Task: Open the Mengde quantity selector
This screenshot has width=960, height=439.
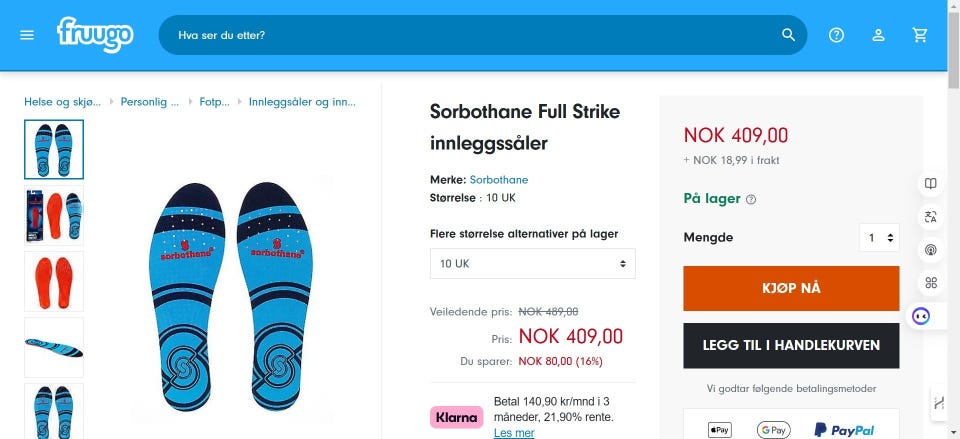Action: point(879,238)
